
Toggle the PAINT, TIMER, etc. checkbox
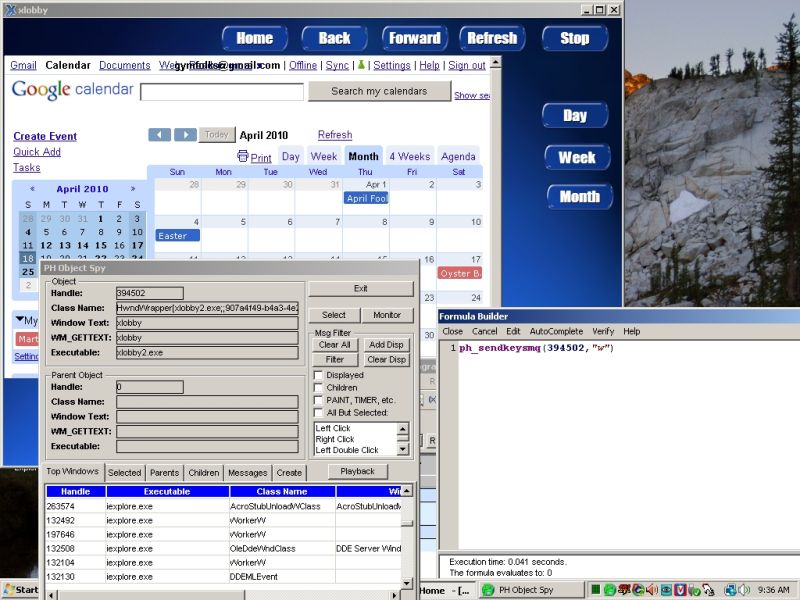click(x=318, y=400)
